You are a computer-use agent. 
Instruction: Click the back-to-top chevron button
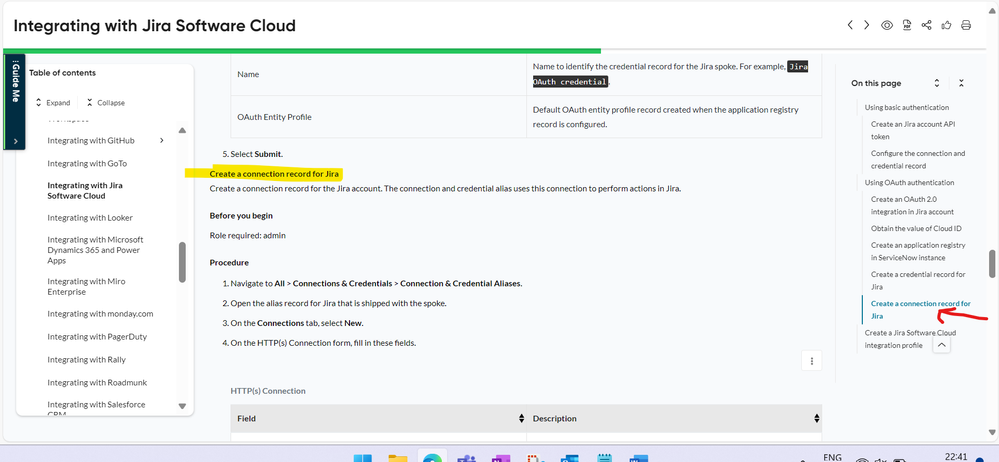point(942,345)
